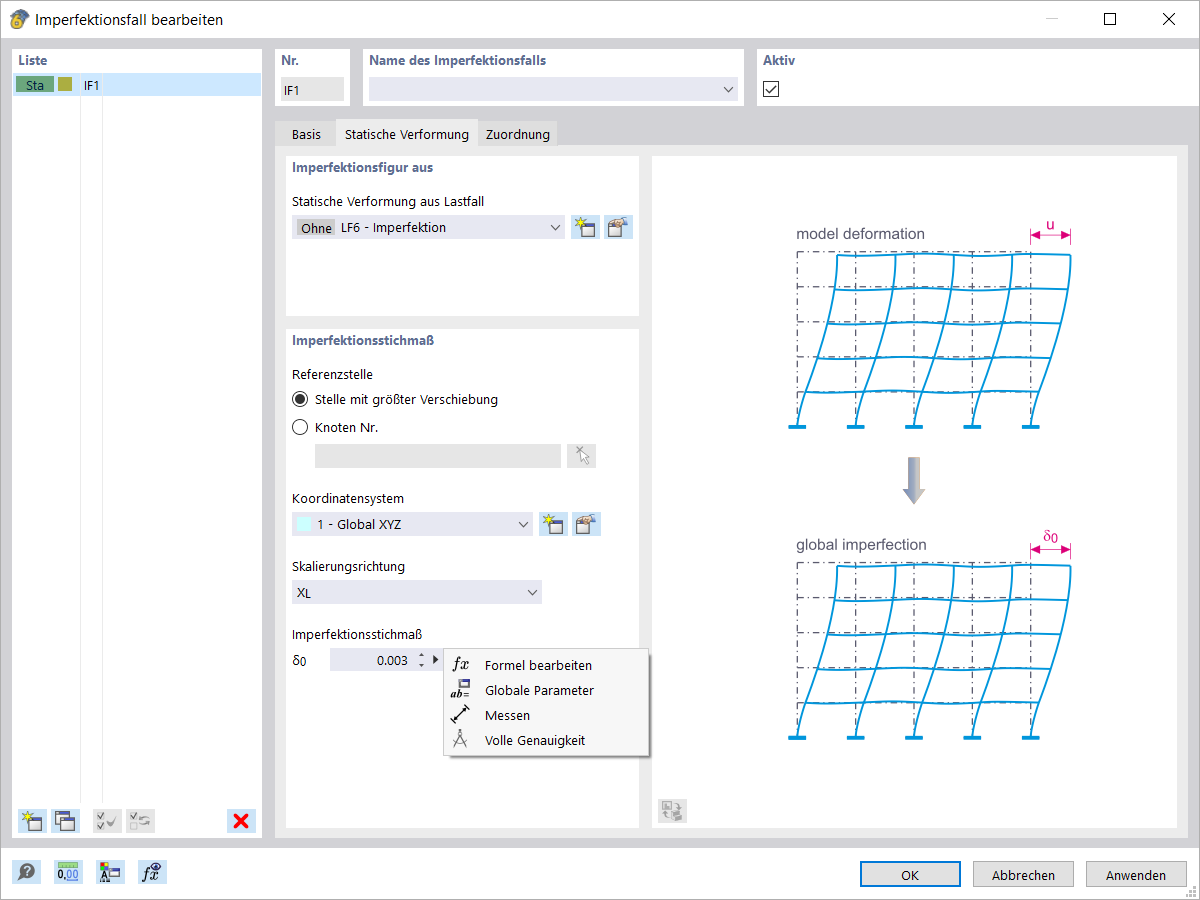Select Statische Verformung tab

pyautogui.click(x=407, y=134)
